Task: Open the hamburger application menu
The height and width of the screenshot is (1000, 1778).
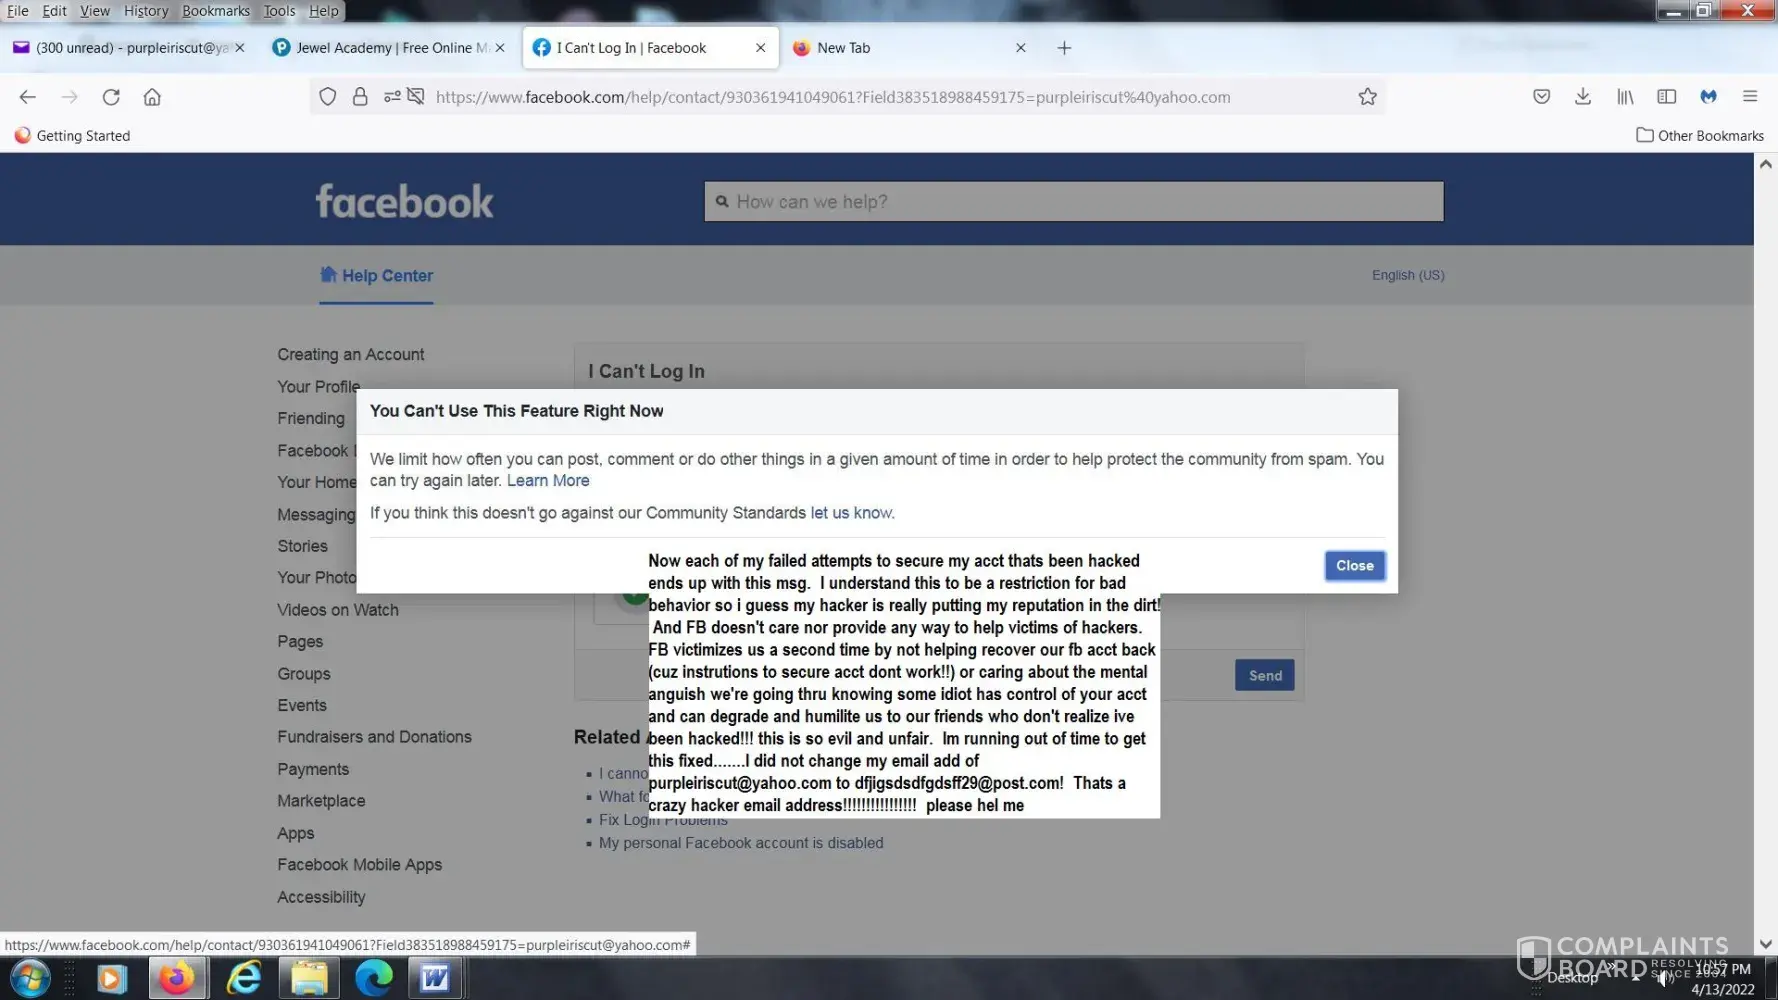Action: pyautogui.click(x=1749, y=97)
